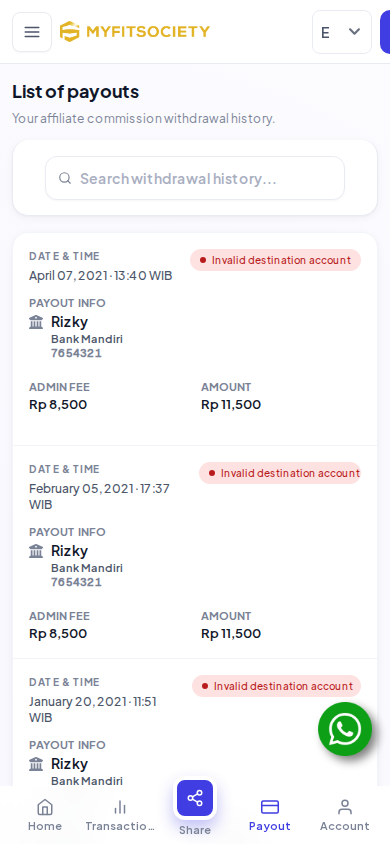
Task: Click the bank icon in the February payout
Action: tap(36, 551)
